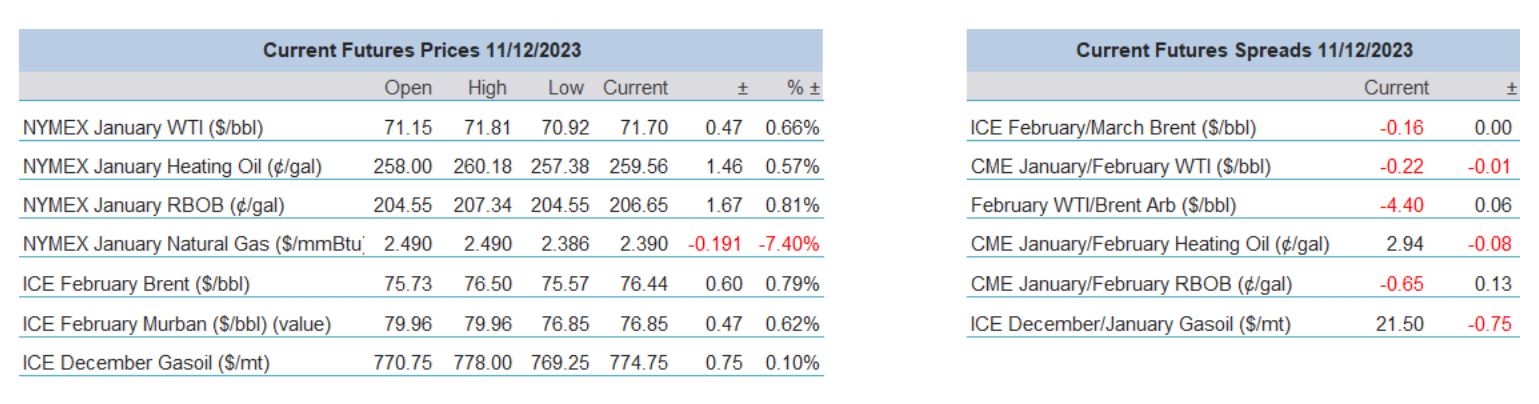
Task: Select the ICE February/March Brent spread label
Action: tap(1113, 128)
